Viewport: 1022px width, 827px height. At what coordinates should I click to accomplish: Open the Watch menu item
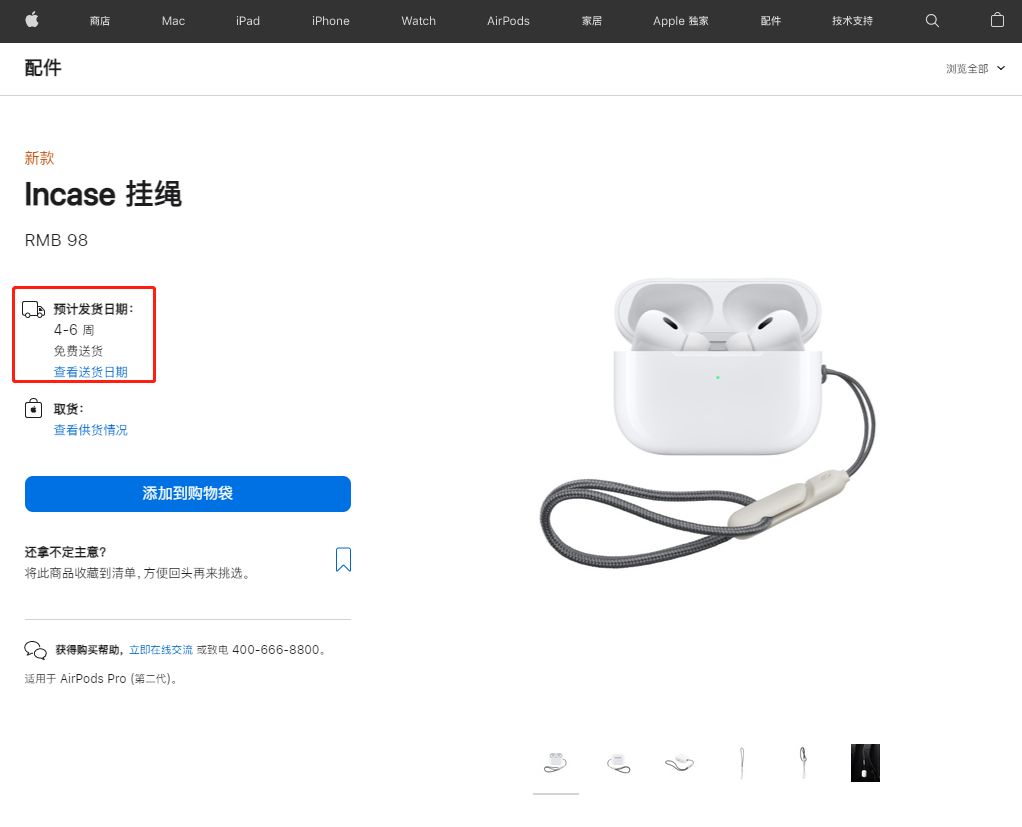pos(418,21)
